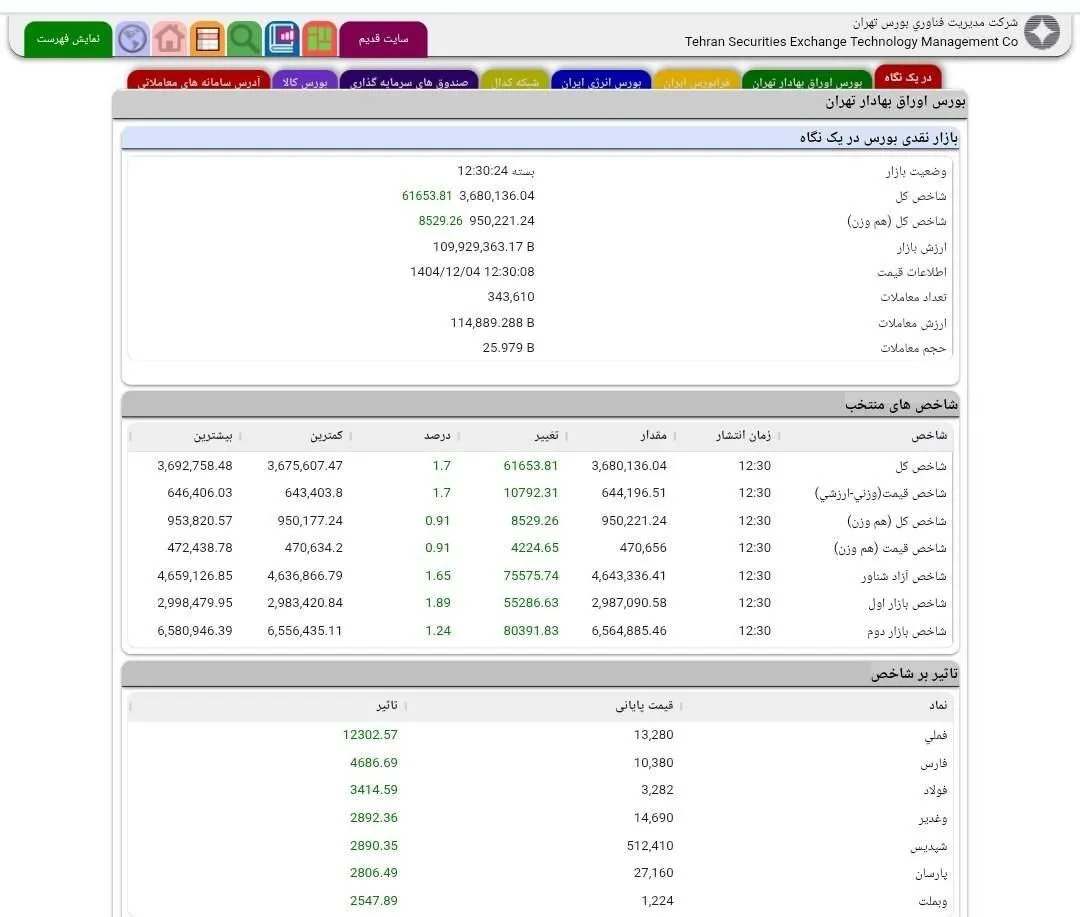The width and height of the screenshot is (1080, 917).
Task: Switch to the در یک نگاه tab
Action: point(908,77)
